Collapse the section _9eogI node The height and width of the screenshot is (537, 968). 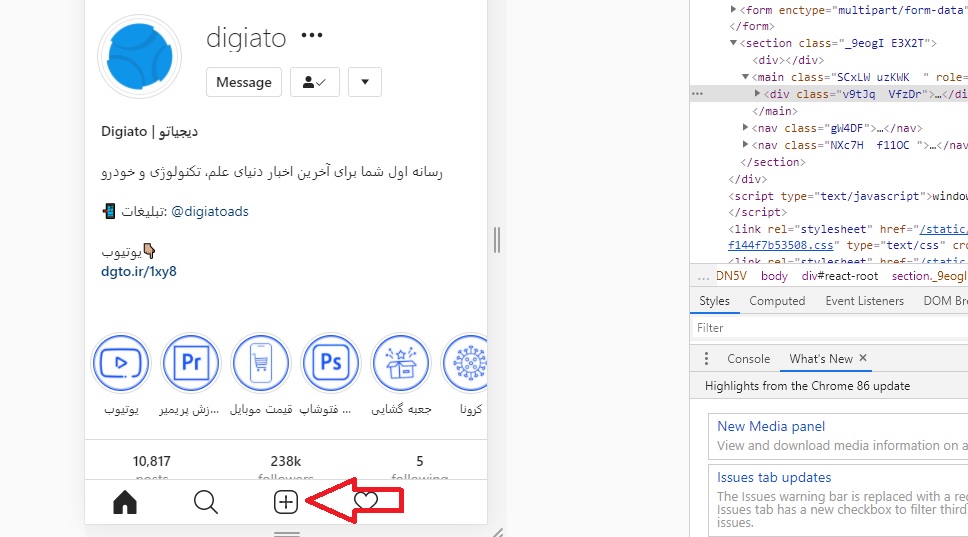[x=733, y=43]
